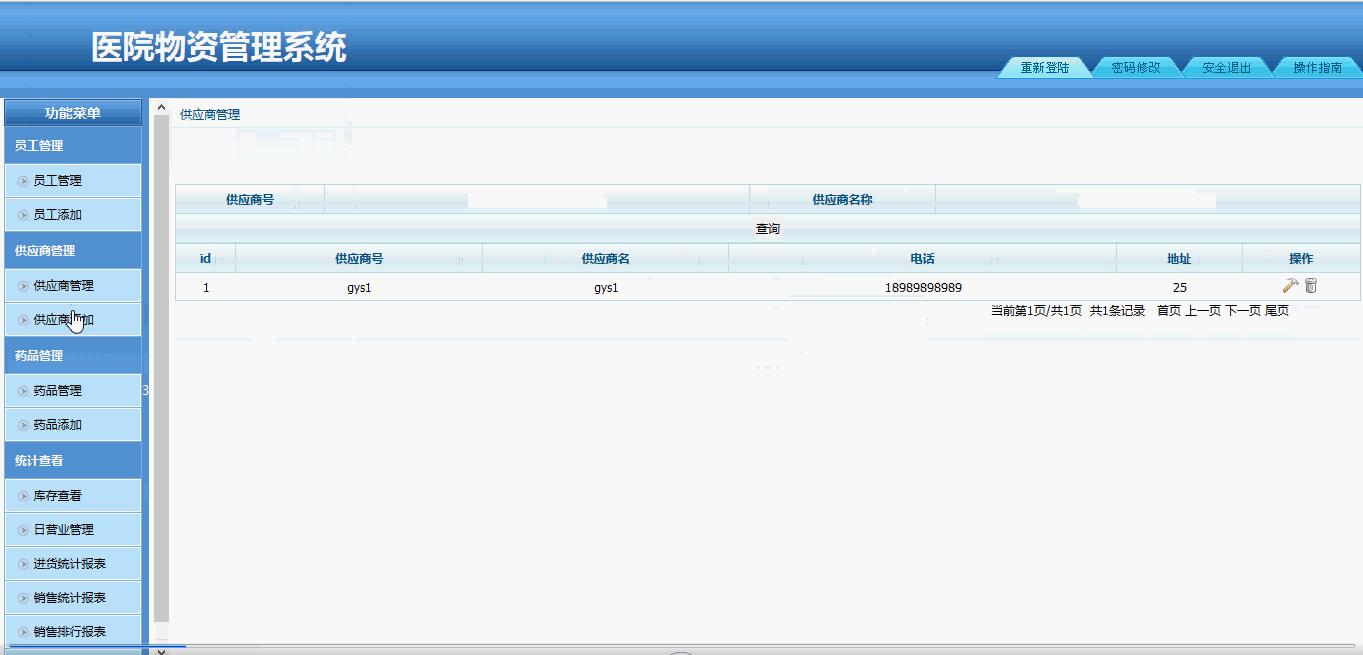Click sidebar scrollbar up arrow
The image size is (1363, 655).
click(162, 107)
